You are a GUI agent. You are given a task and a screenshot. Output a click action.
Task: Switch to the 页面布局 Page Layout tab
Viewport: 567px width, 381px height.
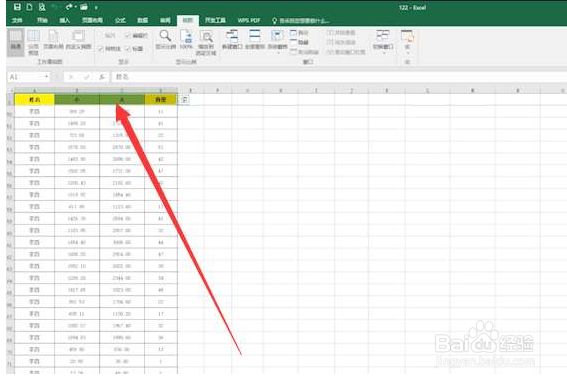[x=92, y=20]
